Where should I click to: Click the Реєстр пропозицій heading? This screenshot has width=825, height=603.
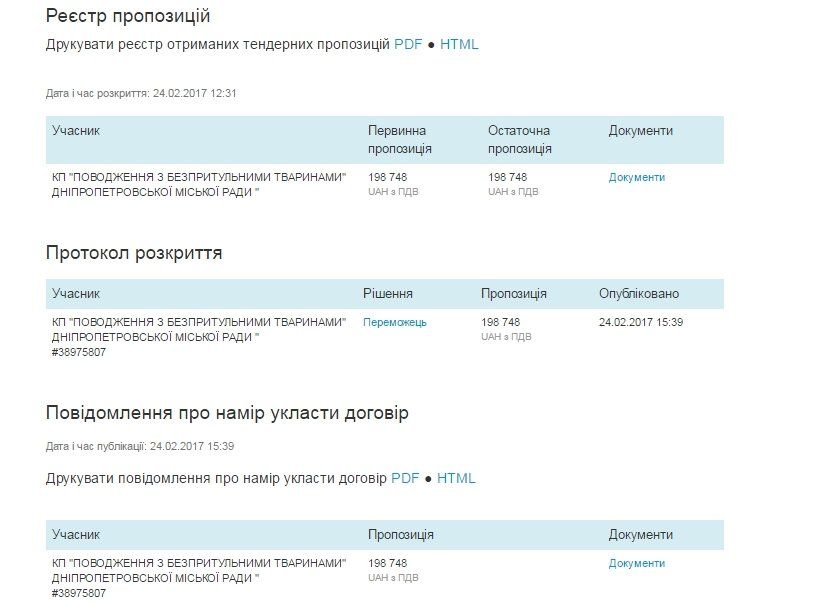pyautogui.click(x=127, y=15)
